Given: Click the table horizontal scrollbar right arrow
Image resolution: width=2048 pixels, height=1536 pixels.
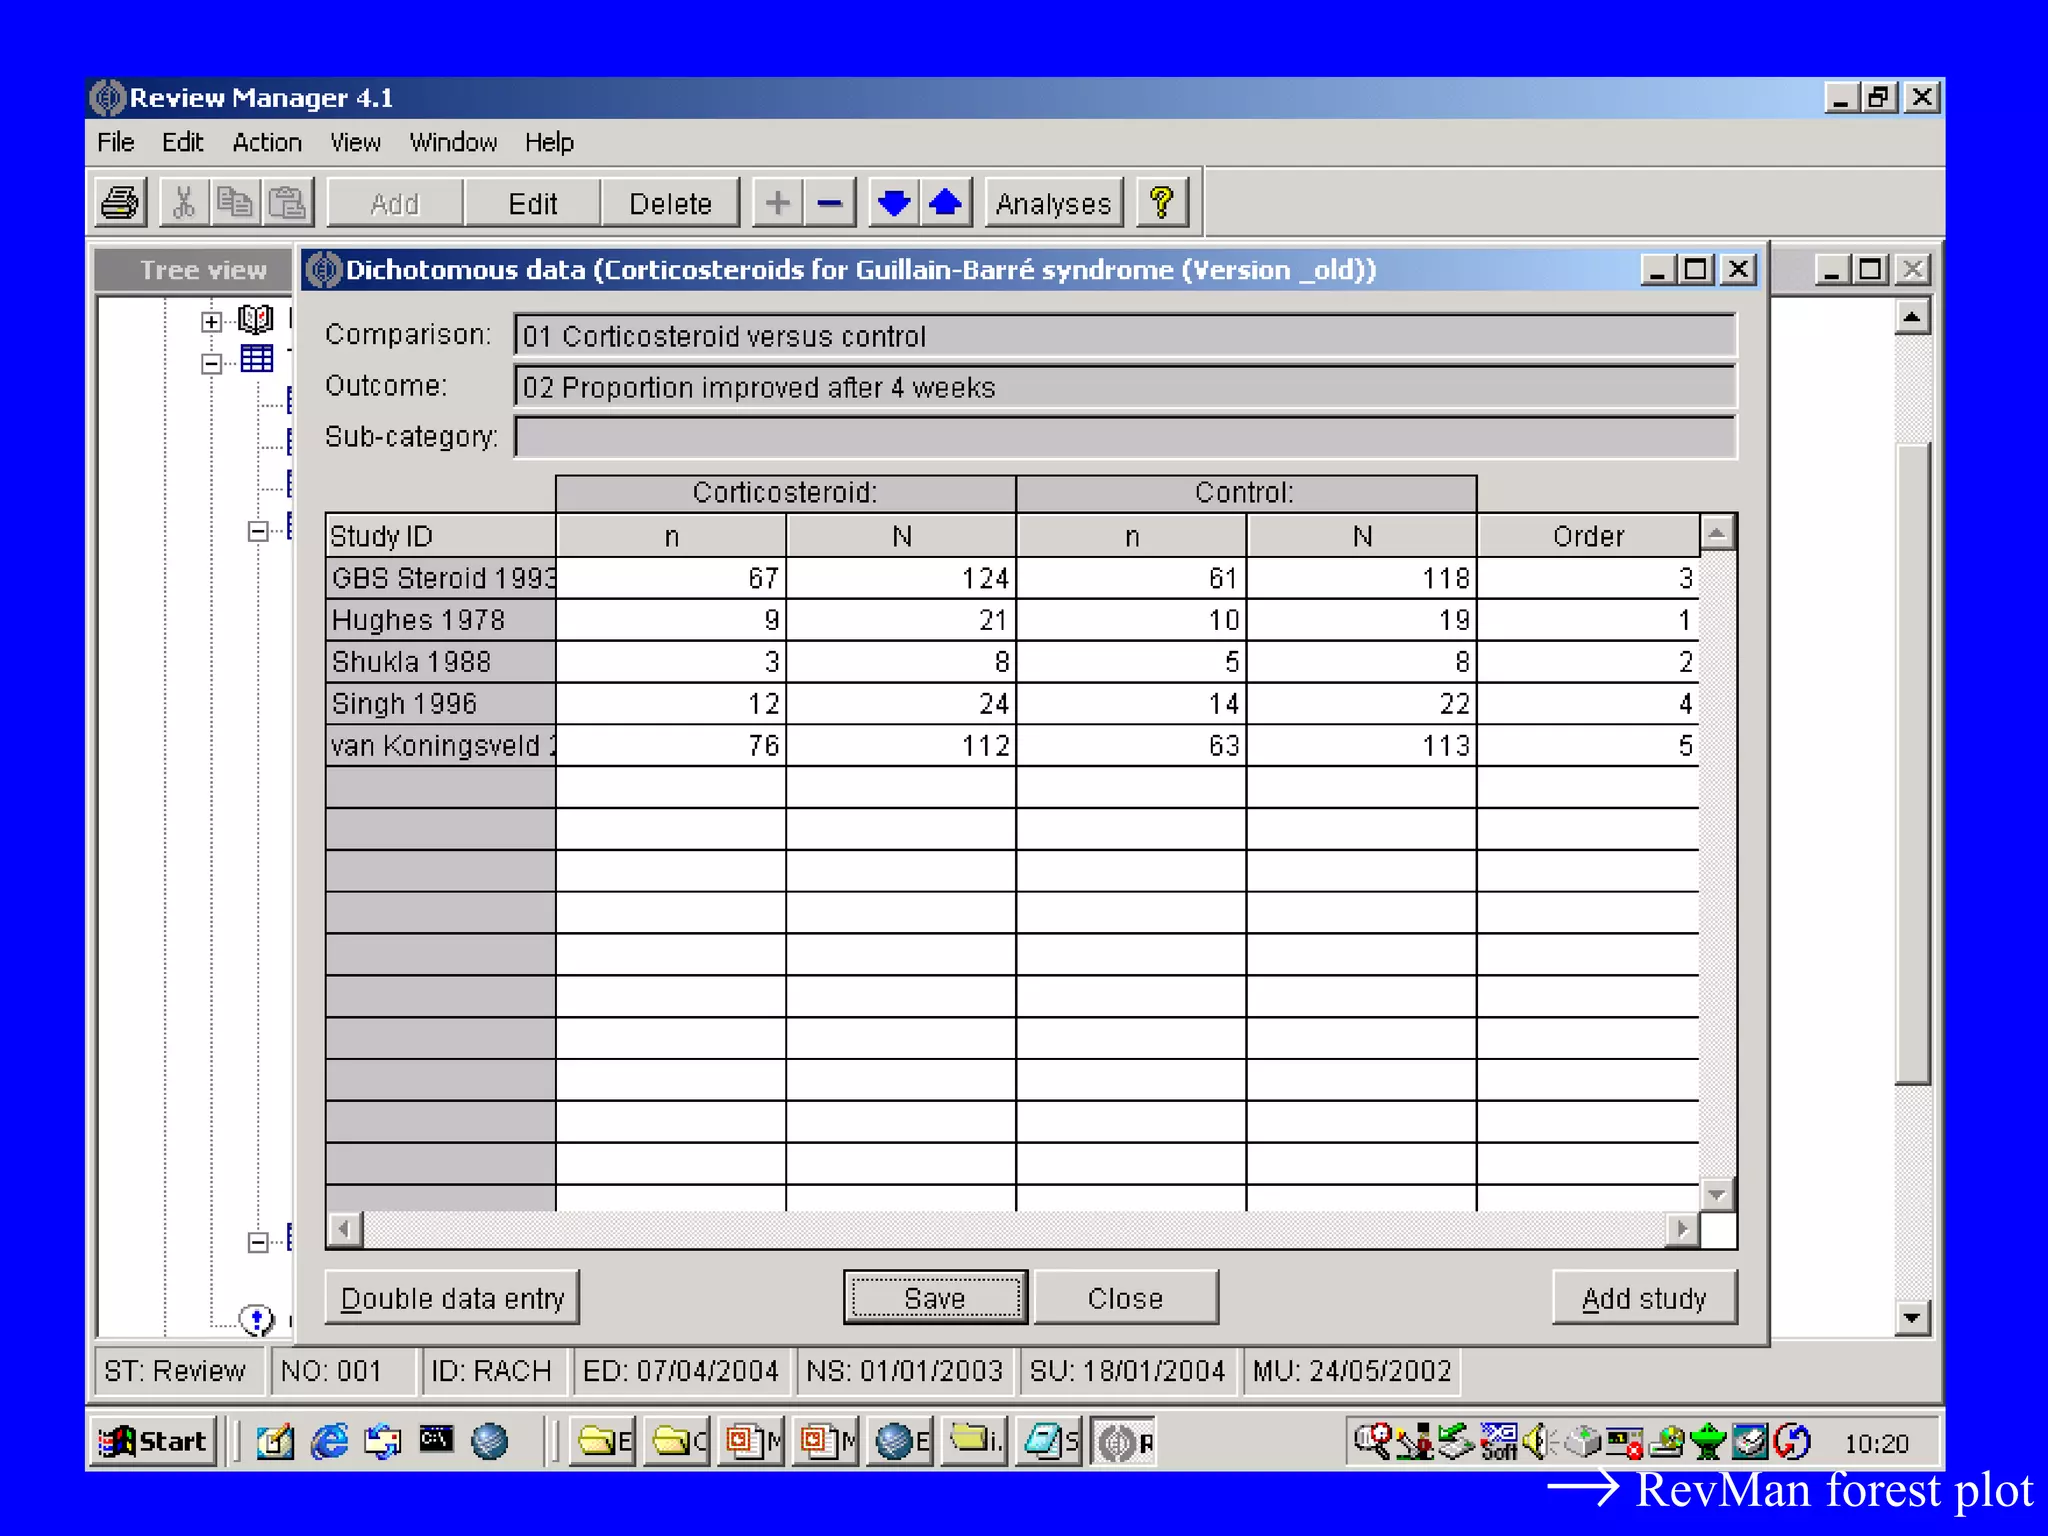Looking at the screenshot, I should tap(1682, 1228).
